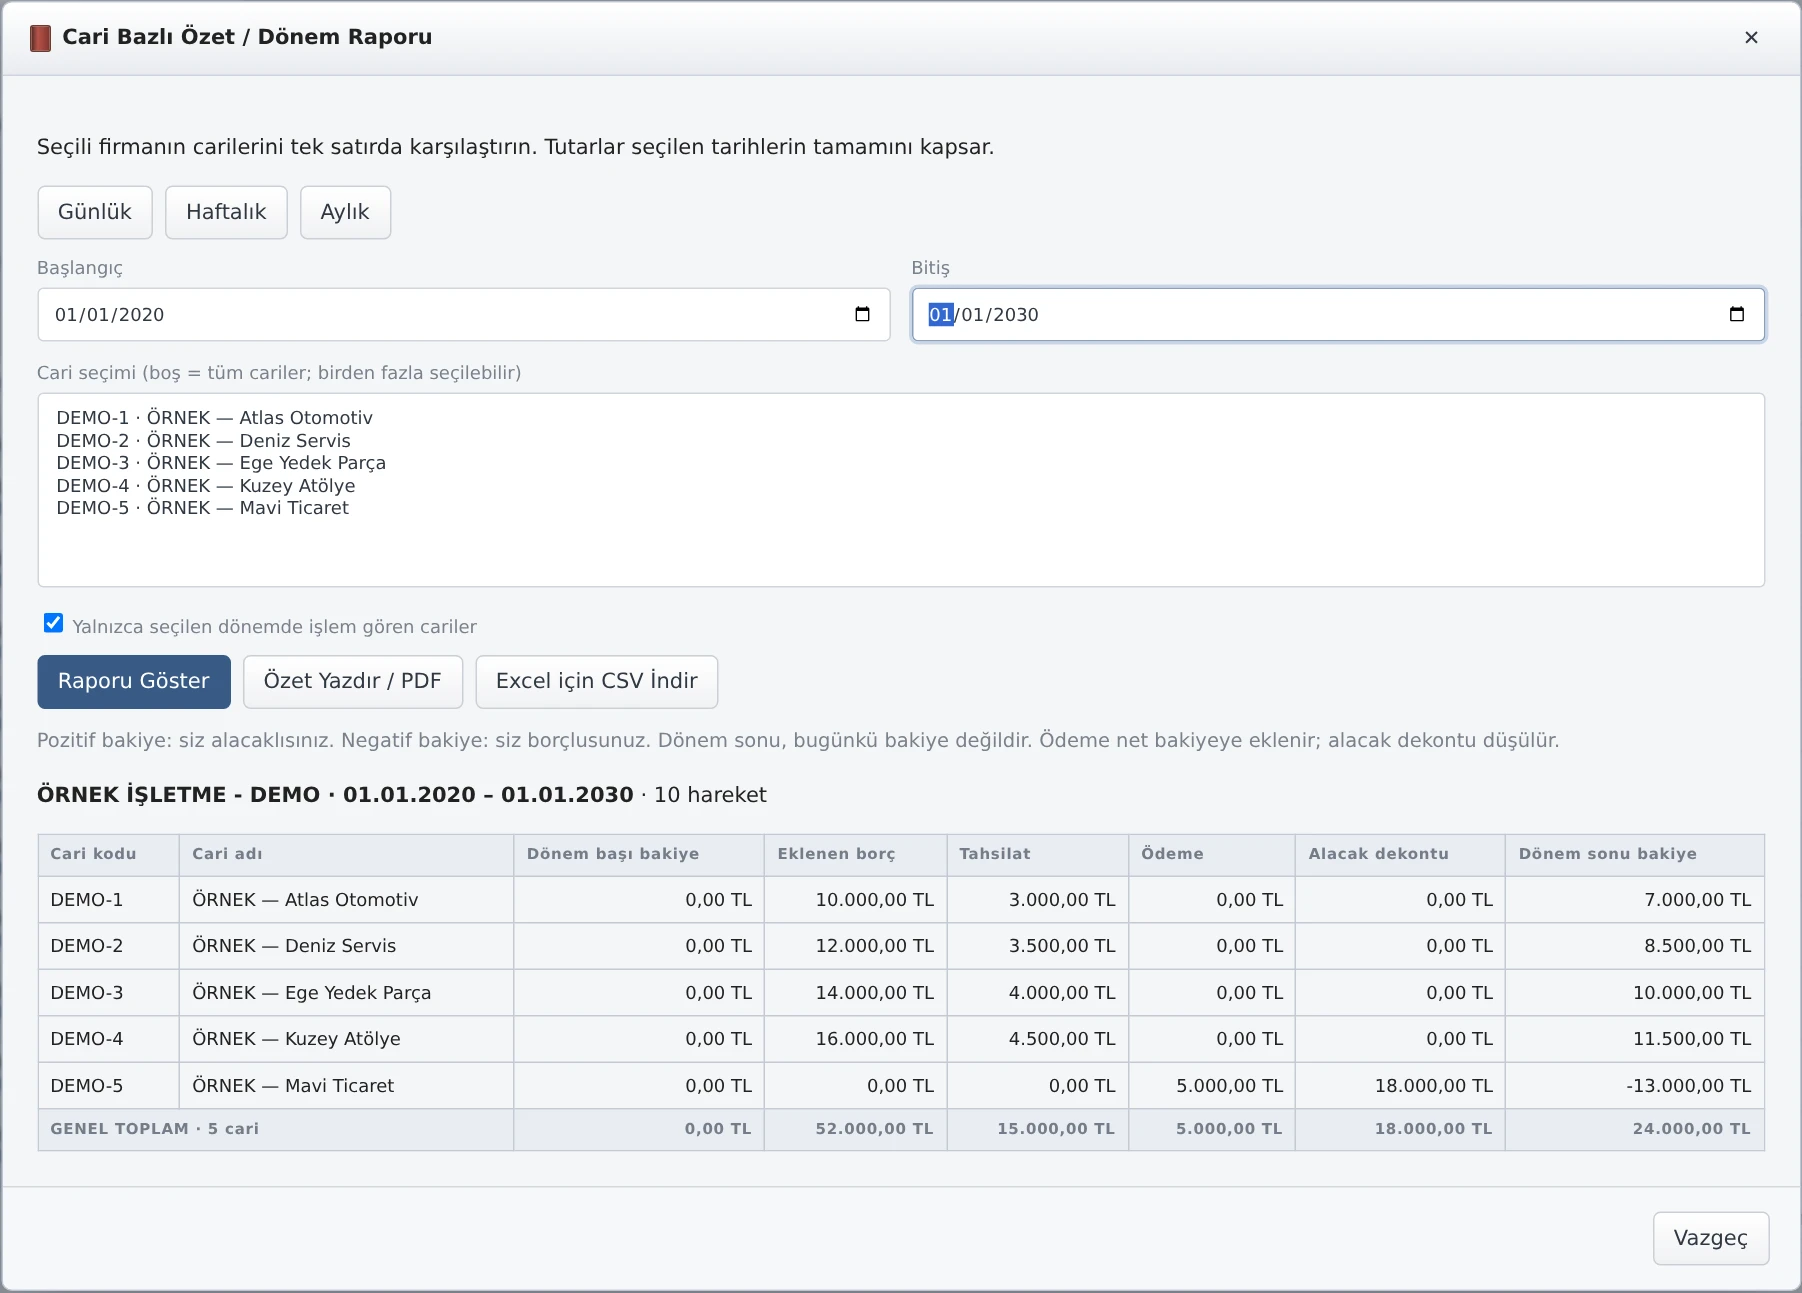
Task: Click the 'GENEL TOPLAM · 5 cari' footer cell
Action: coord(276,1129)
